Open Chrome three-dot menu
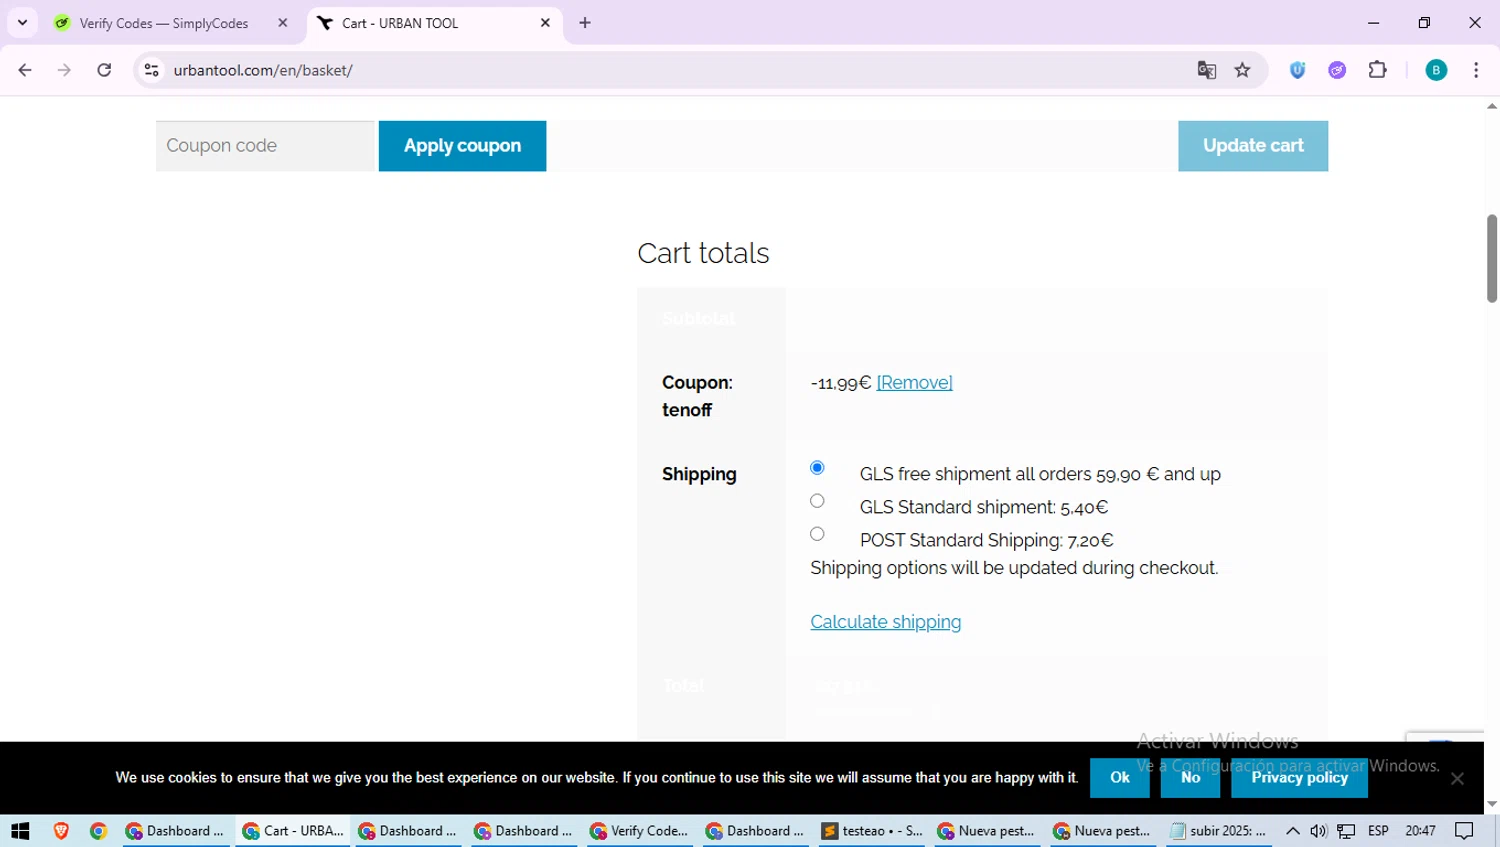Screen dimensions: 1500x847 tap(1476, 70)
